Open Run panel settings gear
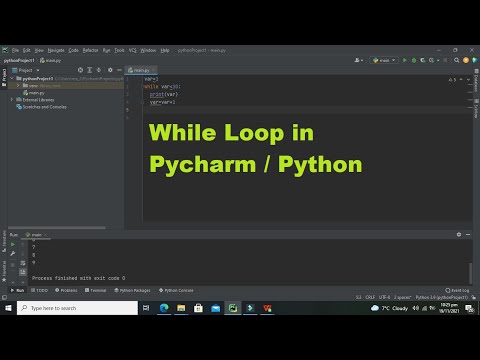Screen dimensions: 480x360 coord(459,235)
